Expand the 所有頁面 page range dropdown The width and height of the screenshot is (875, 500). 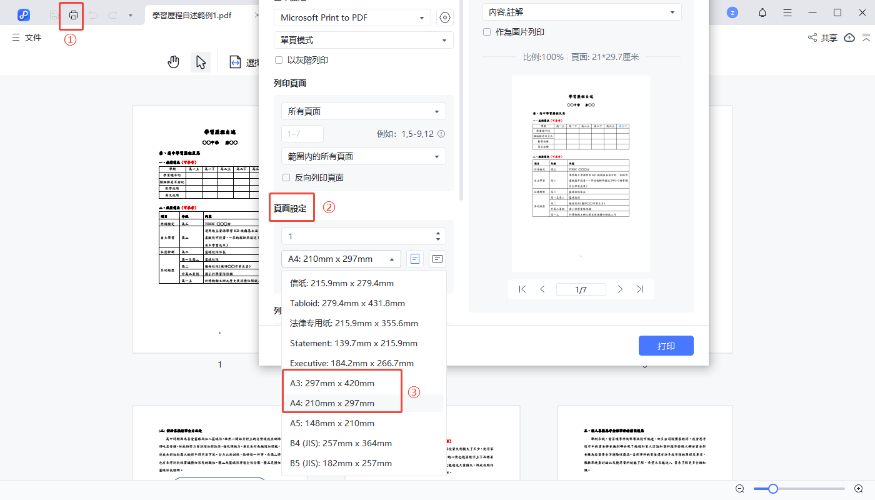pos(363,111)
